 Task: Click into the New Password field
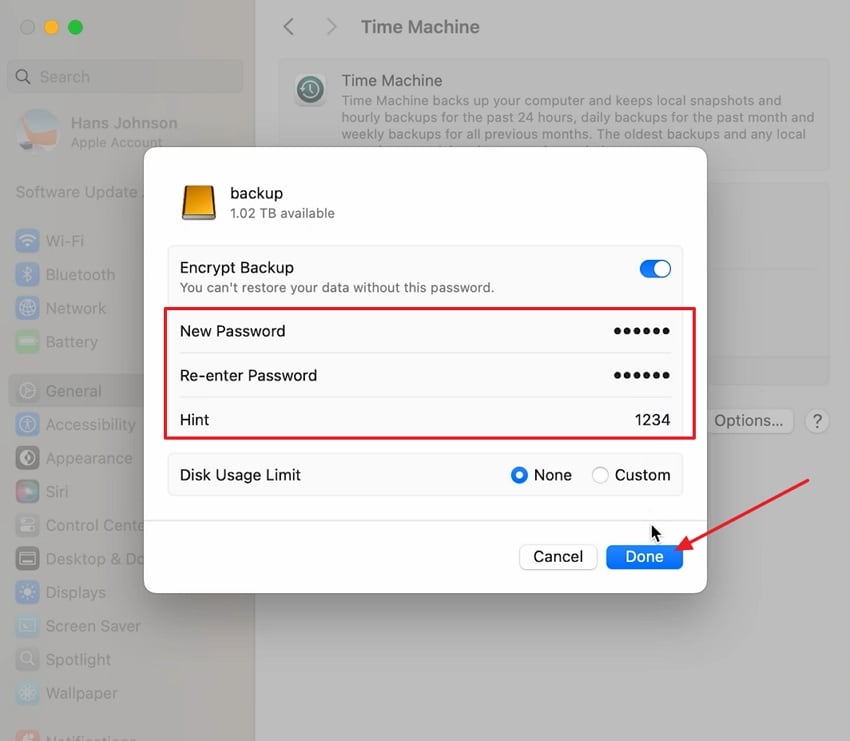click(425, 331)
